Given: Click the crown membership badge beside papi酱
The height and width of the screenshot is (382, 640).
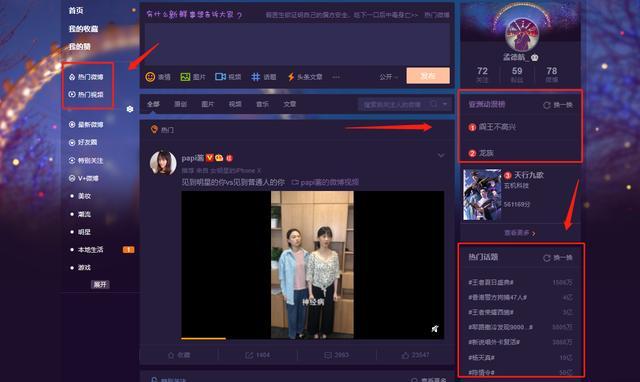Looking at the screenshot, I should [219, 158].
